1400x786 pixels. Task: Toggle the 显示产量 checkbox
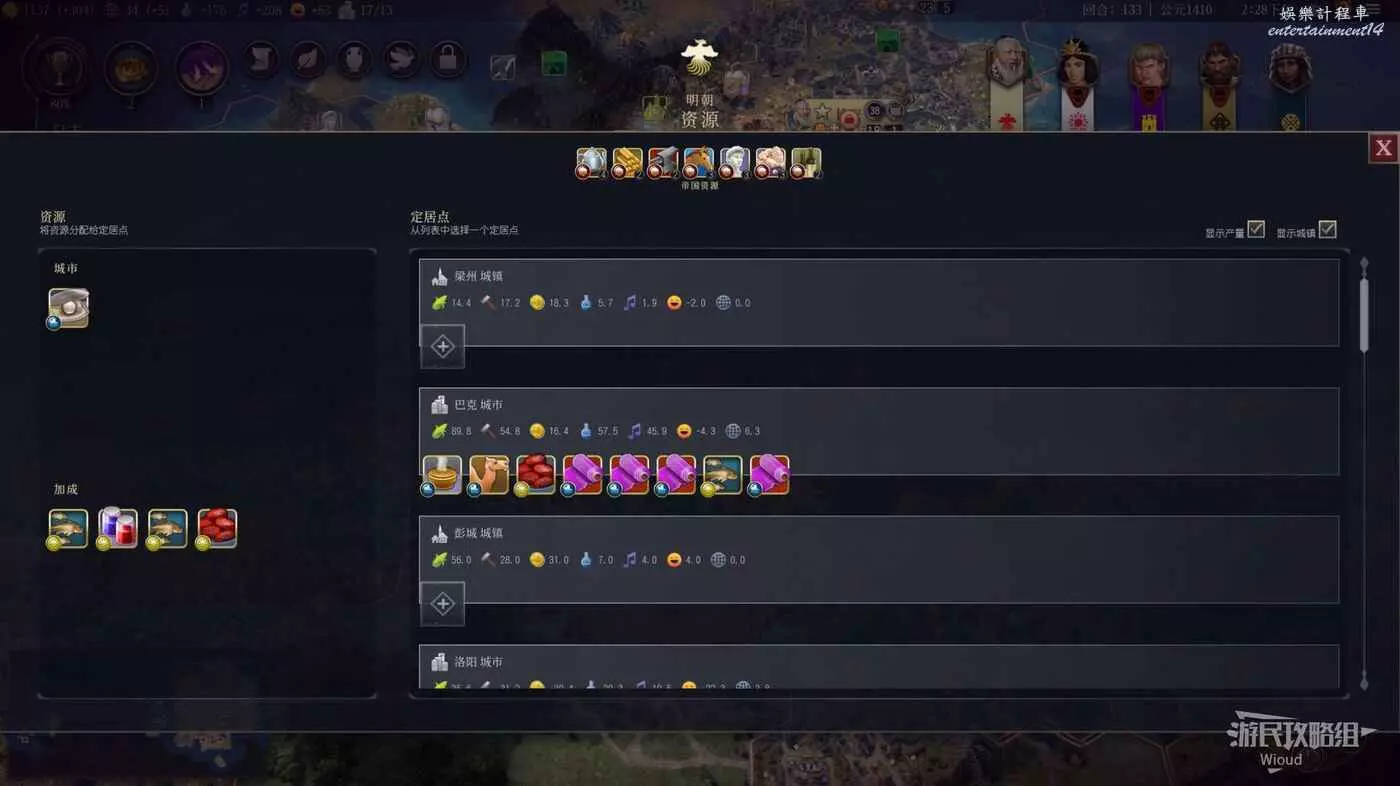pos(1256,230)
